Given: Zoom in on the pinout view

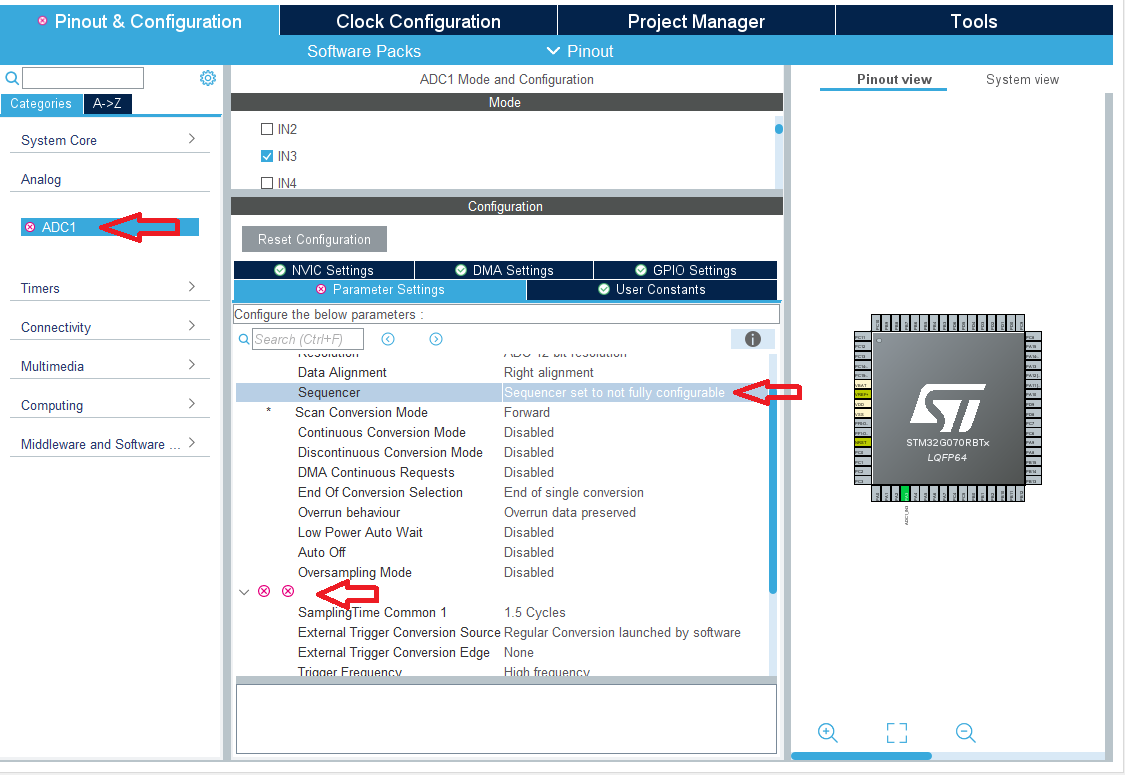Looking at the screenshot, I should [x=827, y=732].
